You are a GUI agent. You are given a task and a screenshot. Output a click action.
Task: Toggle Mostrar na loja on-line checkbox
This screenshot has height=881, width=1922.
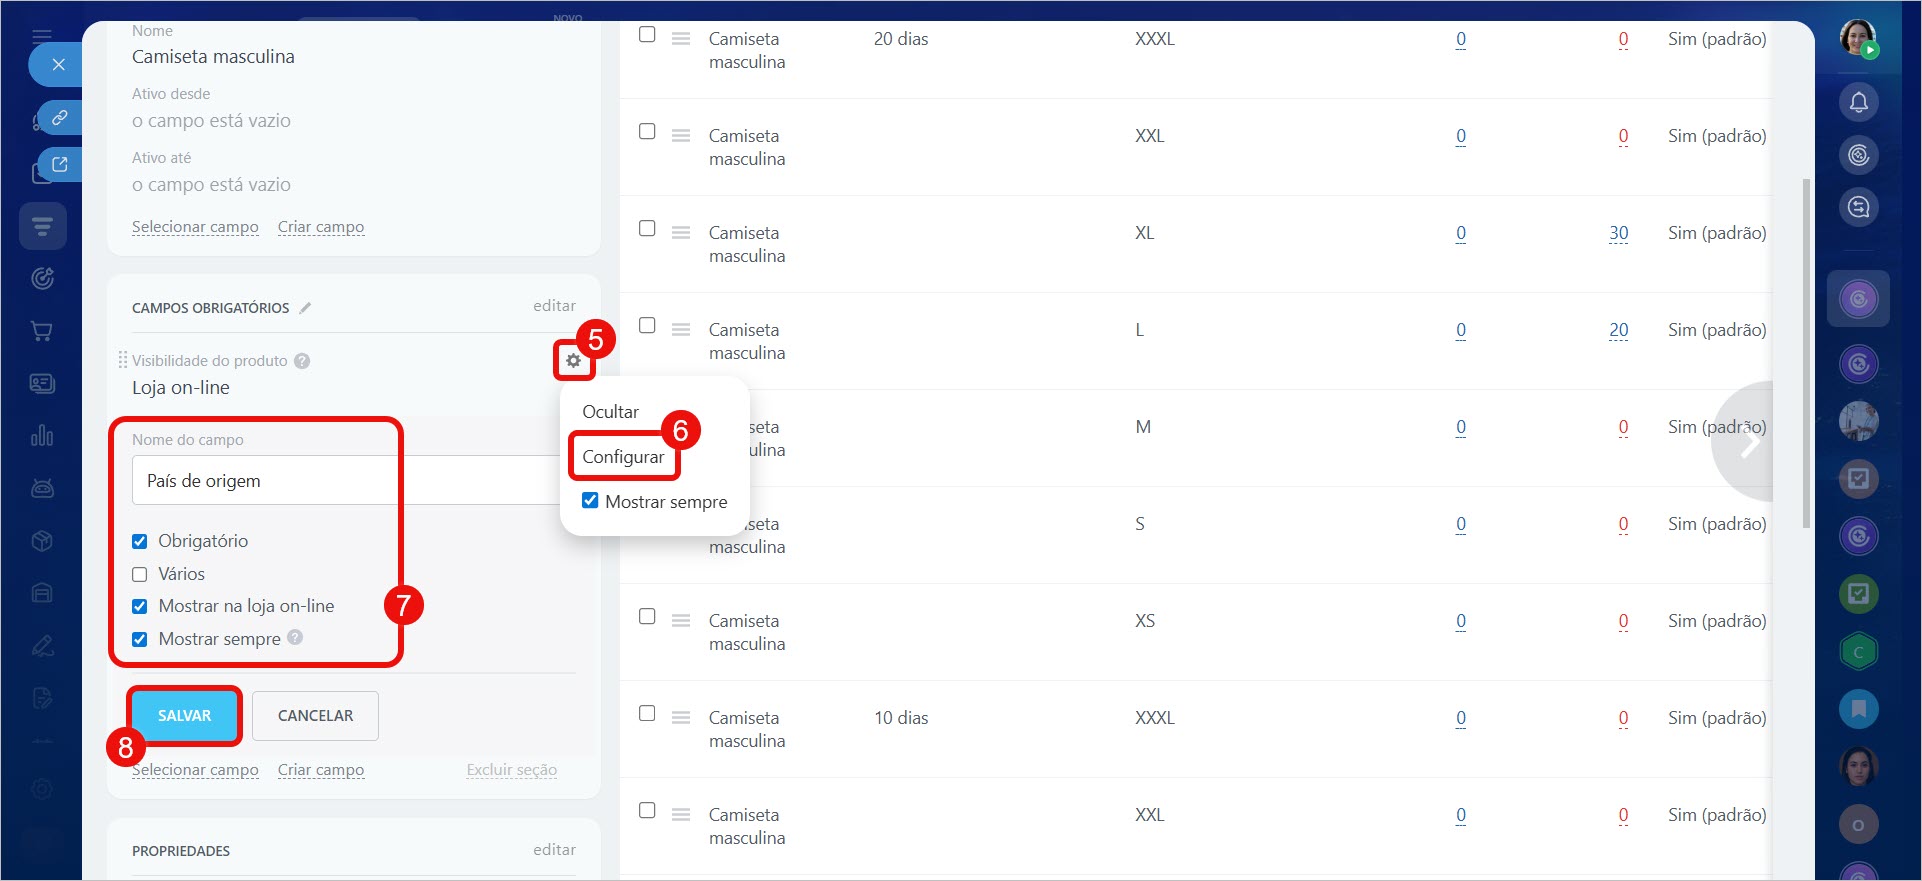140,606
